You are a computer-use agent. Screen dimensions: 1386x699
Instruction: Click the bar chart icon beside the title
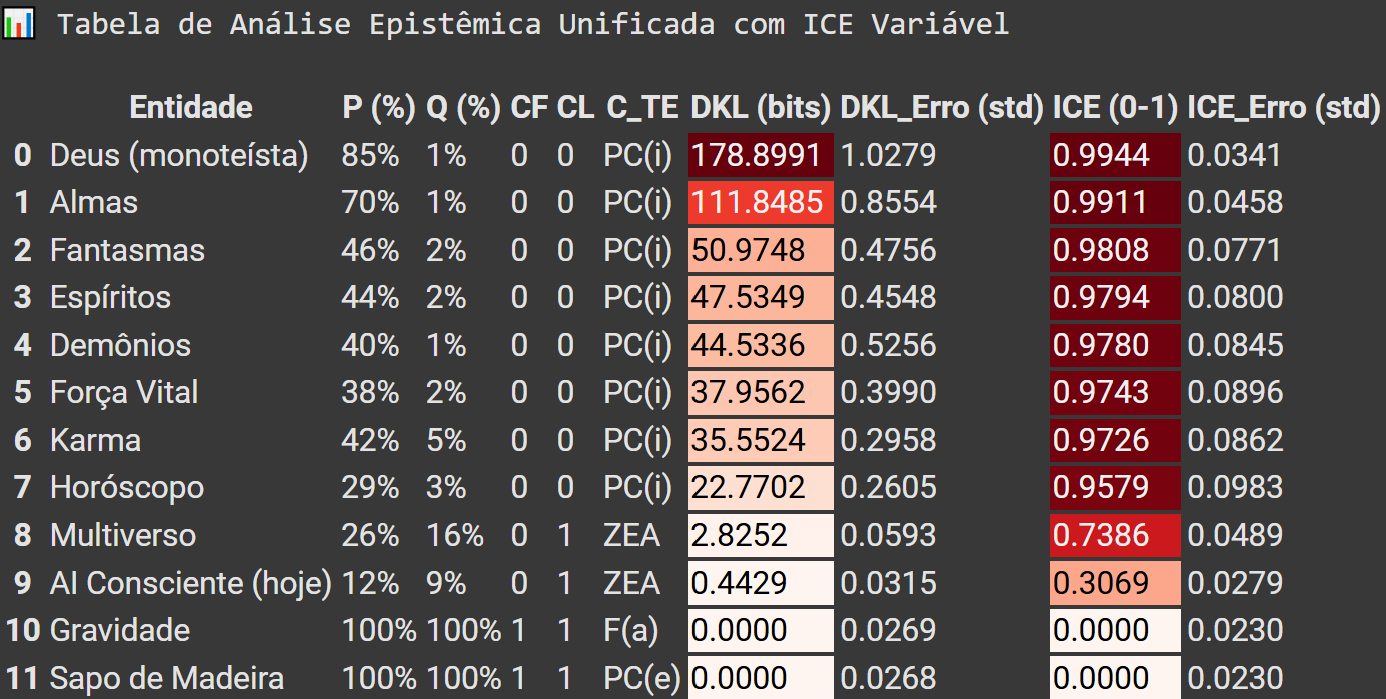19,23
